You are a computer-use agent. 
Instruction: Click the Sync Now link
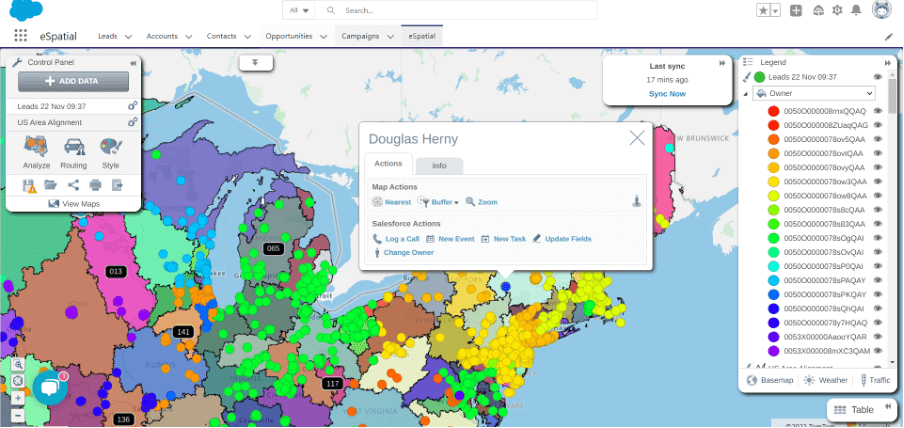(x=667, y=93)
